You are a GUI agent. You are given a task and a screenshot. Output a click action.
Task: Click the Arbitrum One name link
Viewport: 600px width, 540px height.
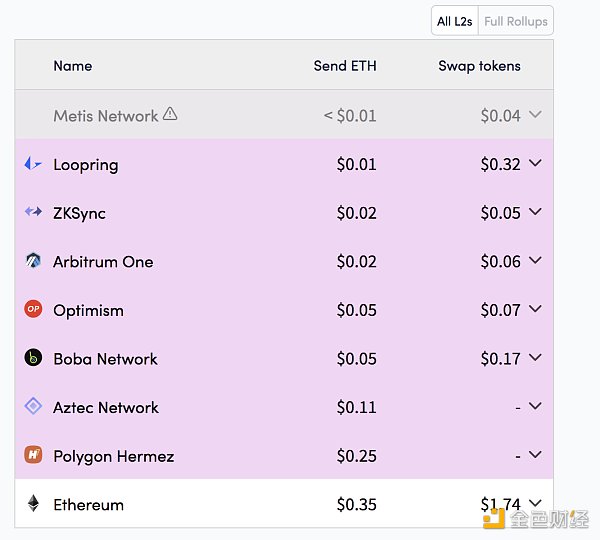(x=103, y=262)
